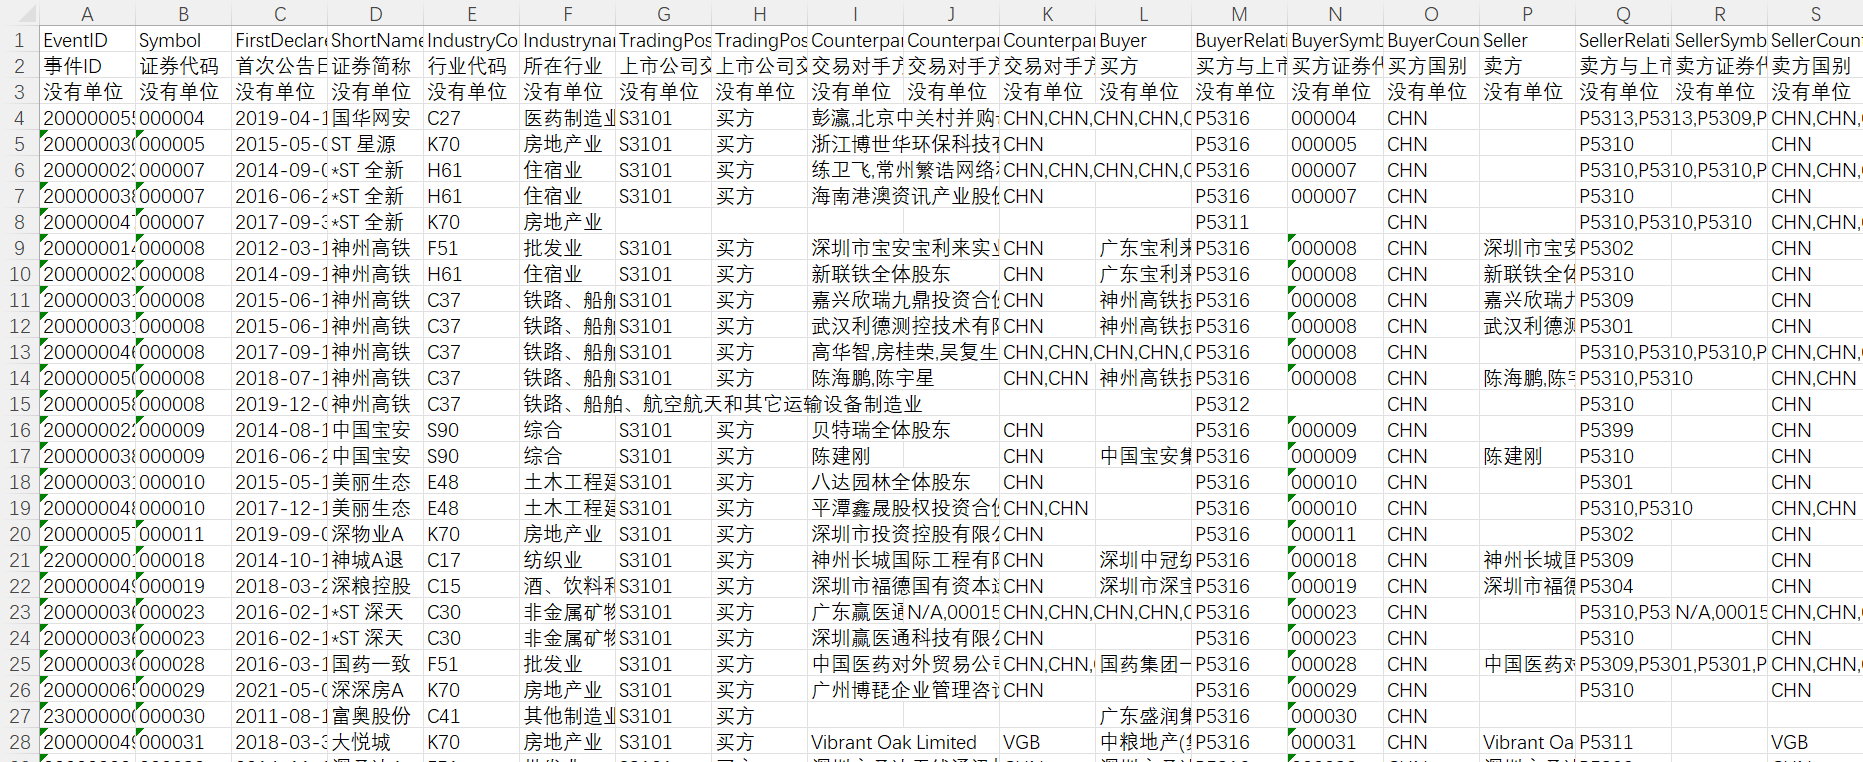
Task: Click the P5304 cell
Action: [x=1623, y=586]
